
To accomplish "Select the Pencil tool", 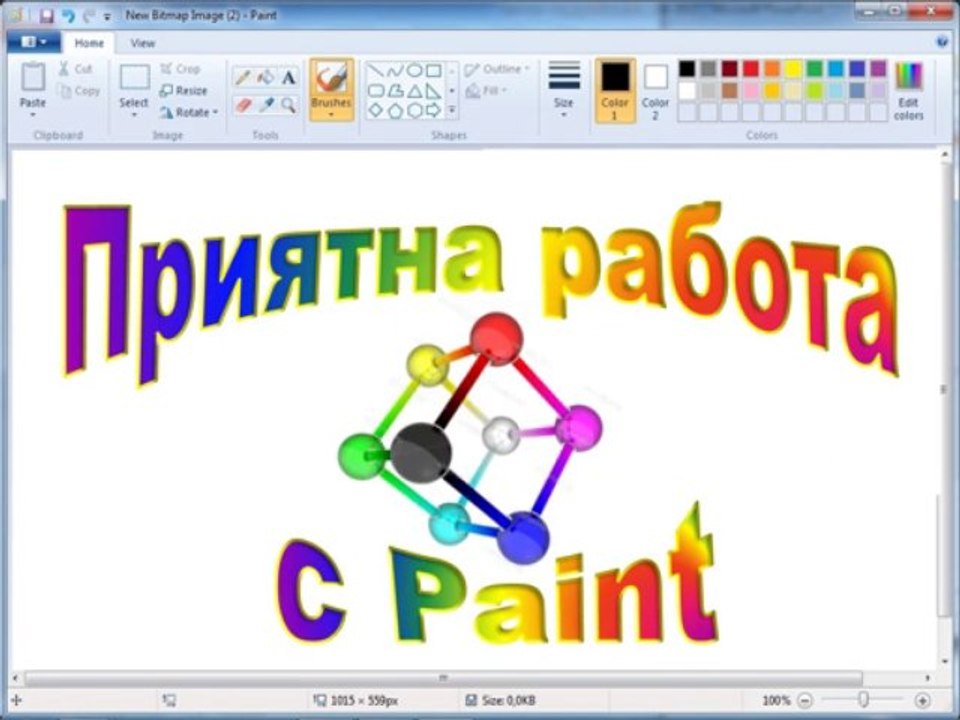I will pos(242,78).
